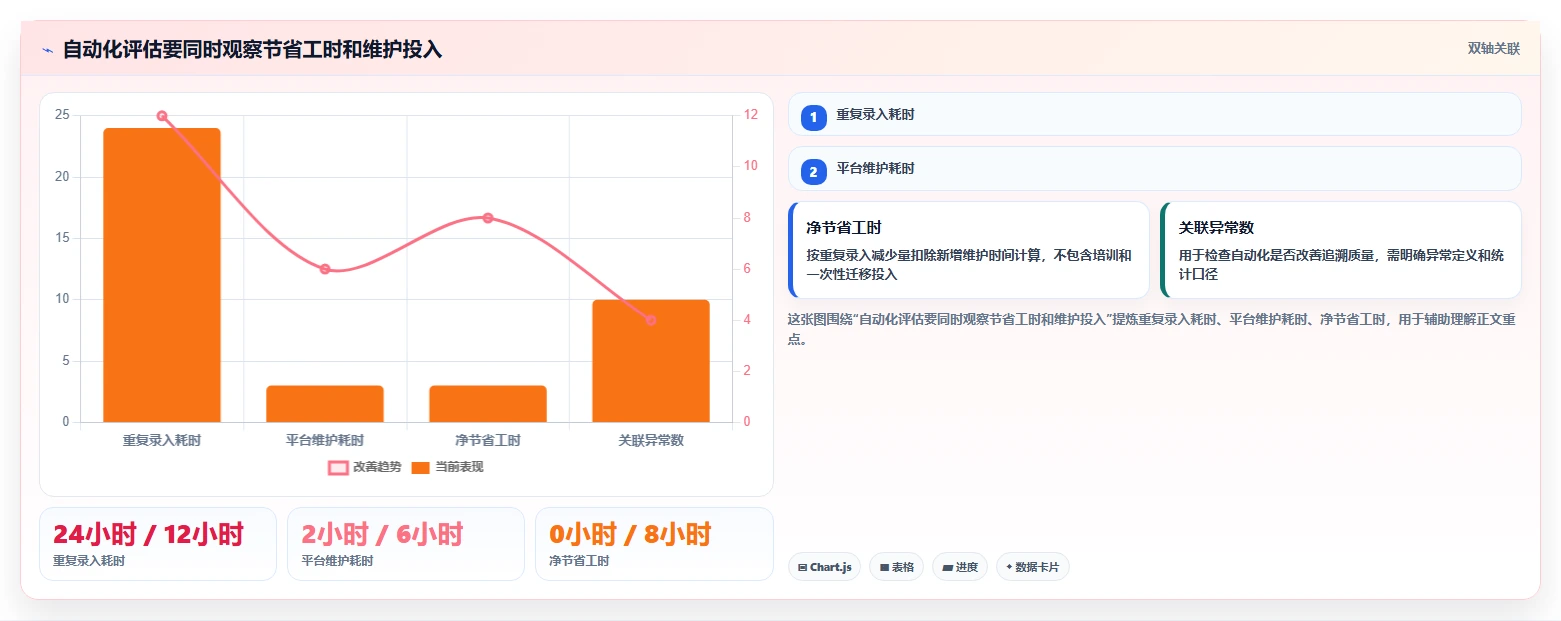The height and width of the screenshot is (621, 1561).
Task: Click the 关联异常数 card description text
Action: click(x=1341, y=264)
